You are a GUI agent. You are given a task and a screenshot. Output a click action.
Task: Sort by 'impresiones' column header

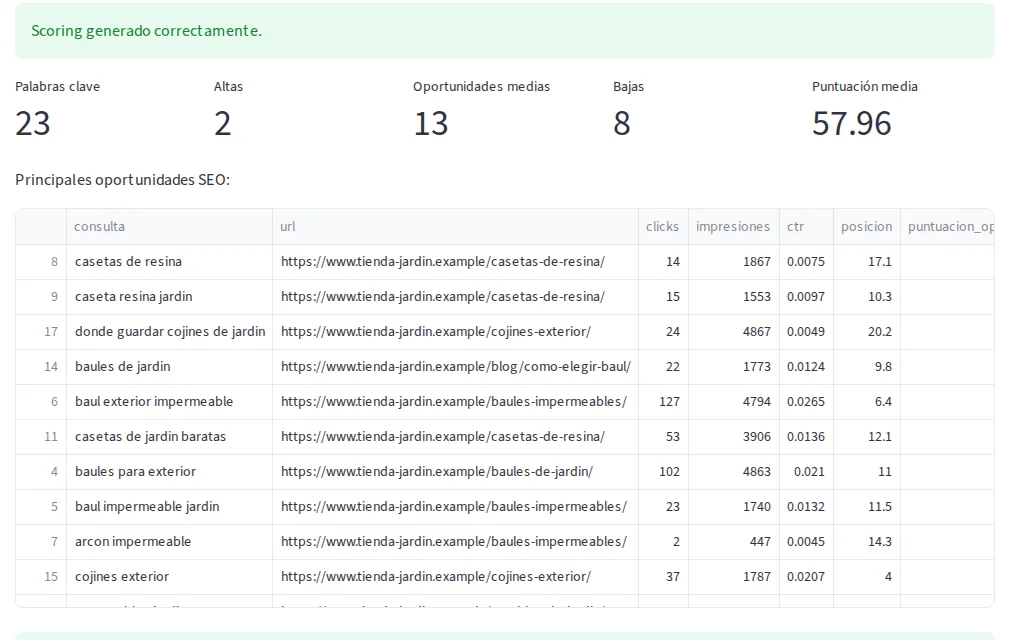733,226
